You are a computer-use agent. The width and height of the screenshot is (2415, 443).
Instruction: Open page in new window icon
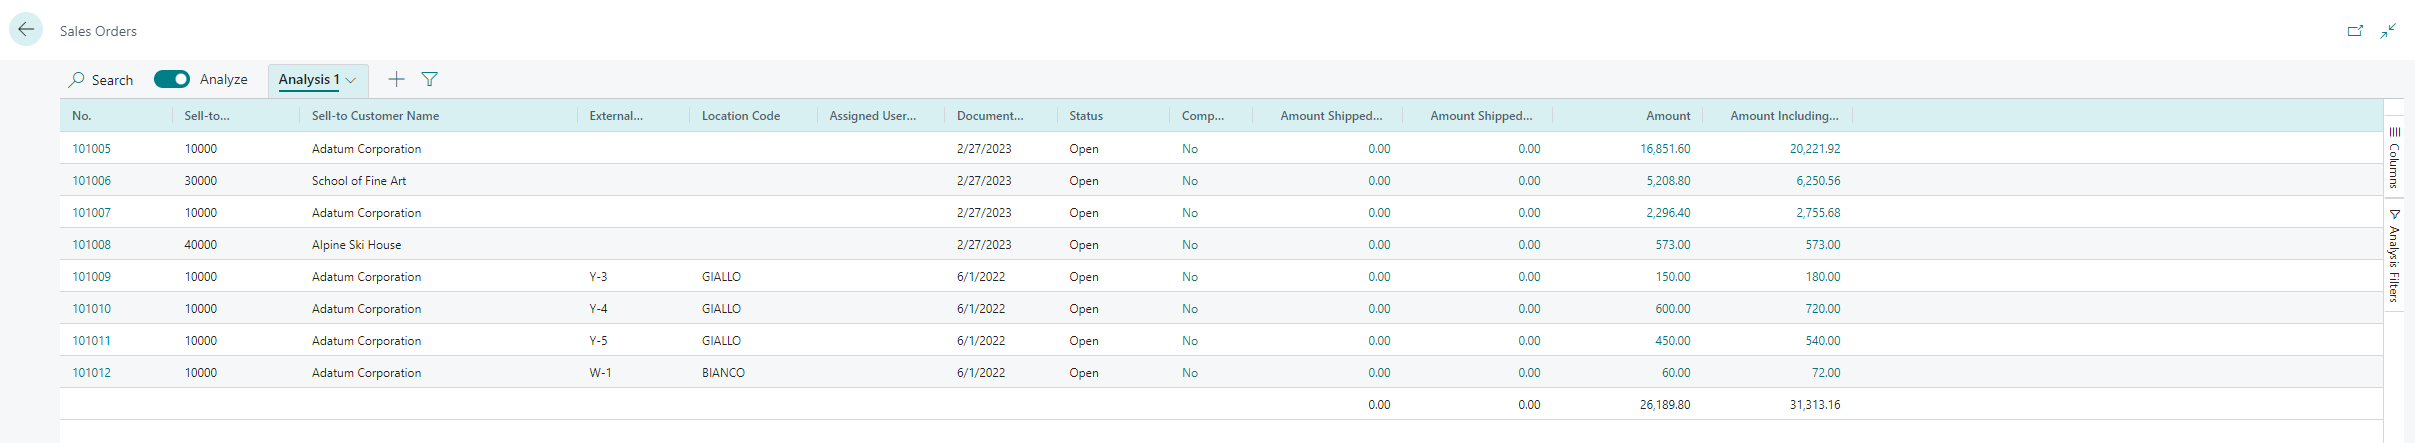pyautogui.click(x=2355, y=31)
